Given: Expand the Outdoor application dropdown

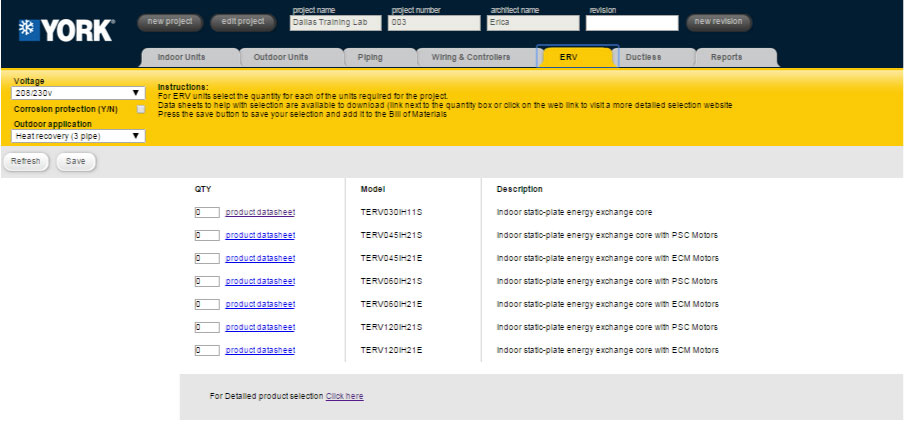Looking at the screenshot, I should pyautogui.click(x=79, y=136).
